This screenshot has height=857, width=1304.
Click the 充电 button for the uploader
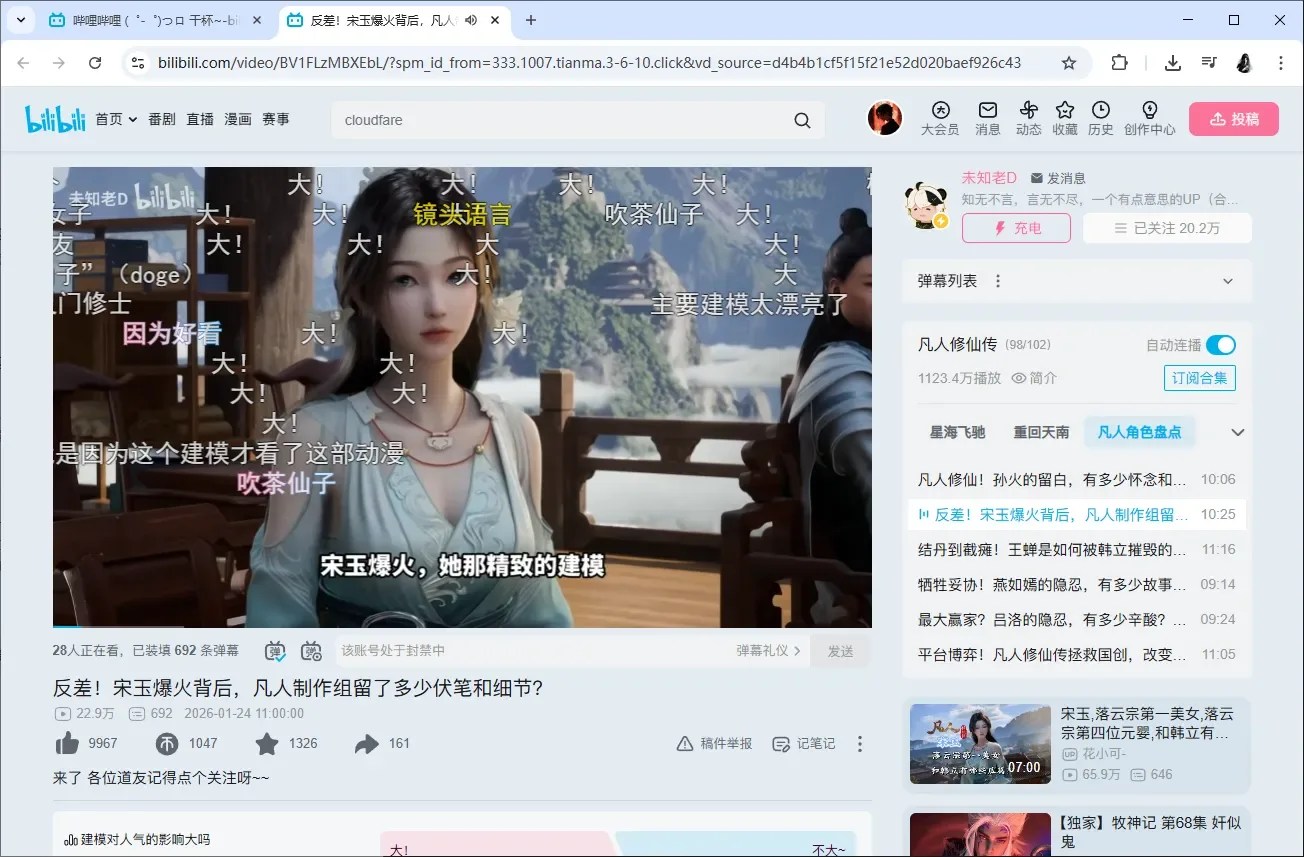1016,228
